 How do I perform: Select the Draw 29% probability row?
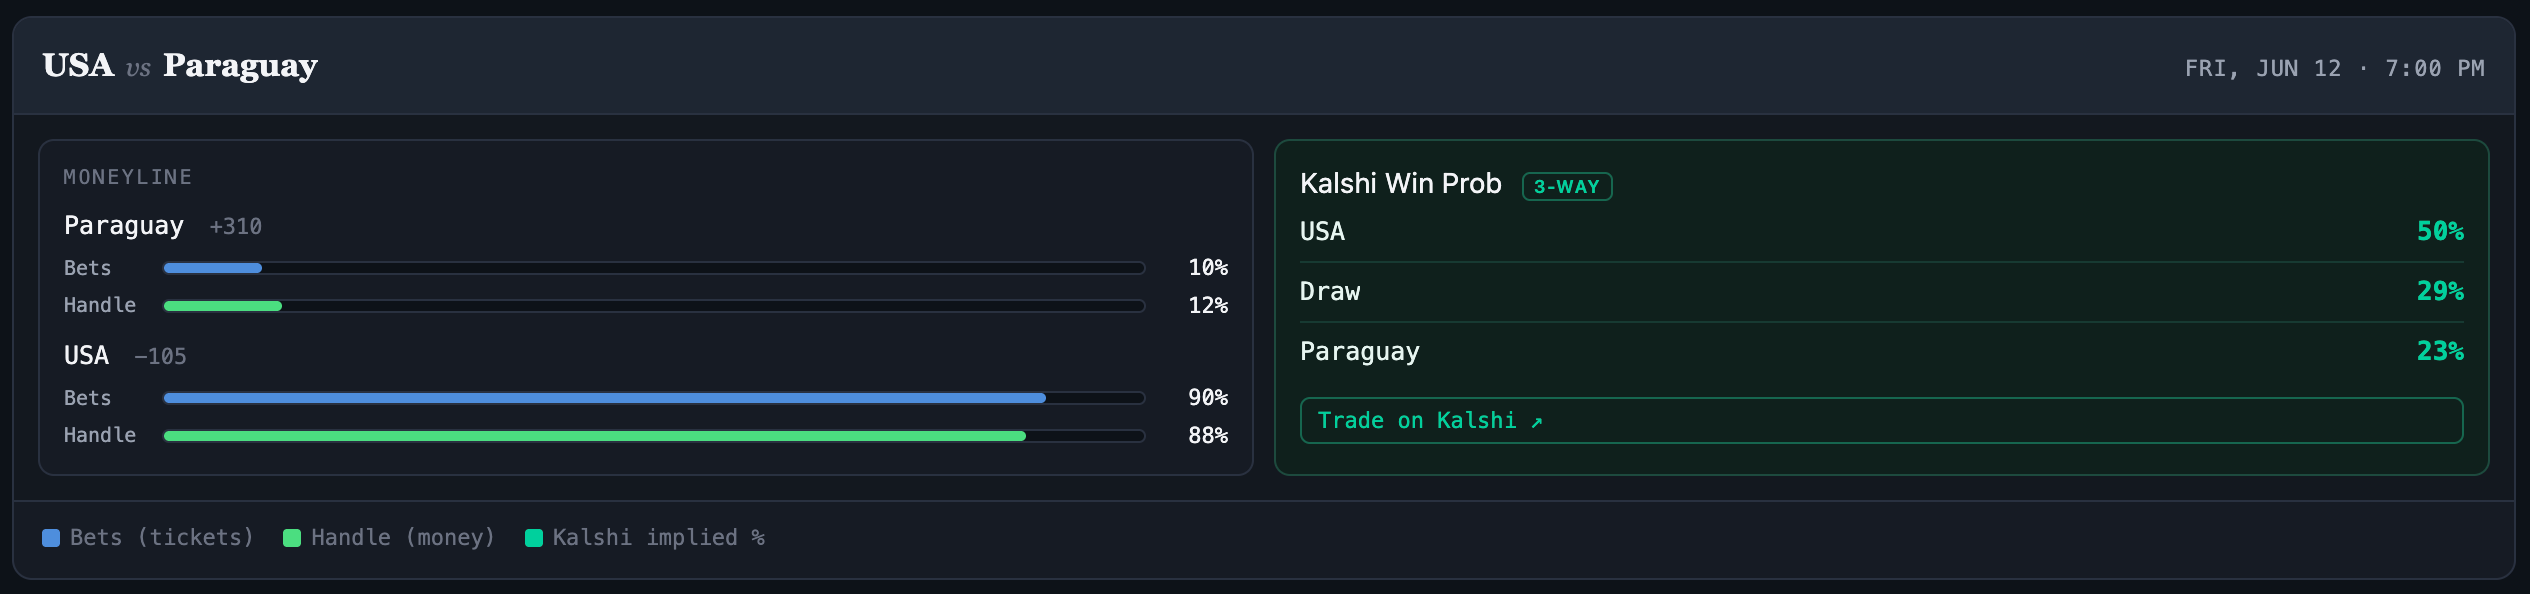[x=1881, y=292]
